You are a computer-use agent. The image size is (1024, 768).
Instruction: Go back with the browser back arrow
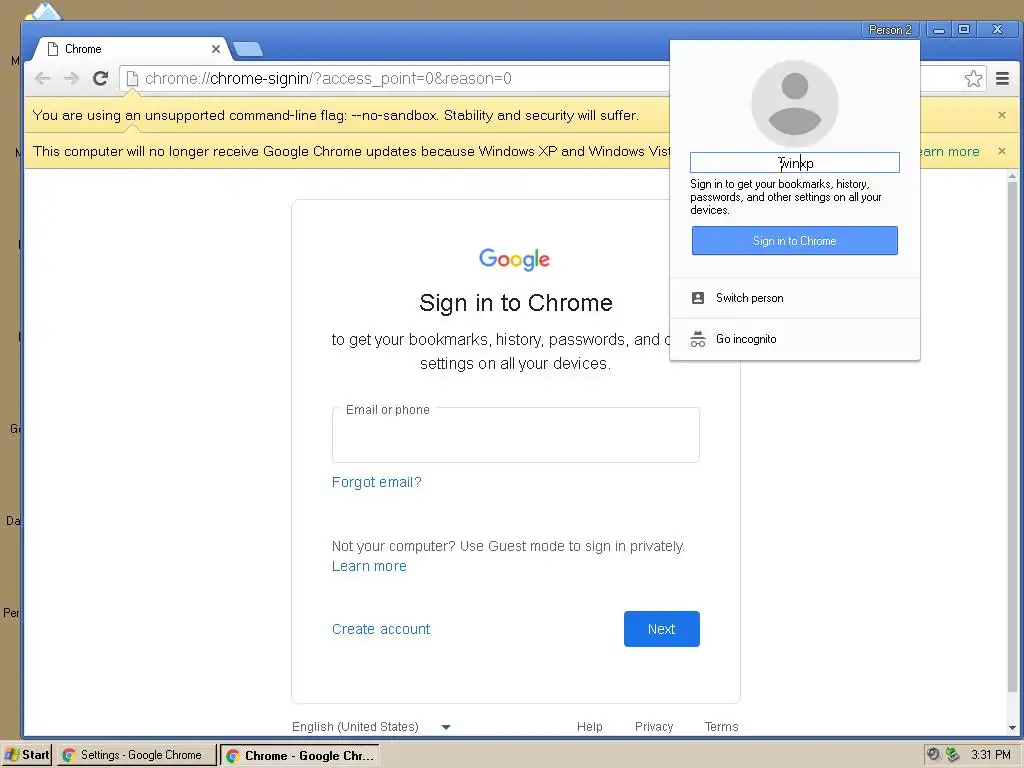coord(42,78)
